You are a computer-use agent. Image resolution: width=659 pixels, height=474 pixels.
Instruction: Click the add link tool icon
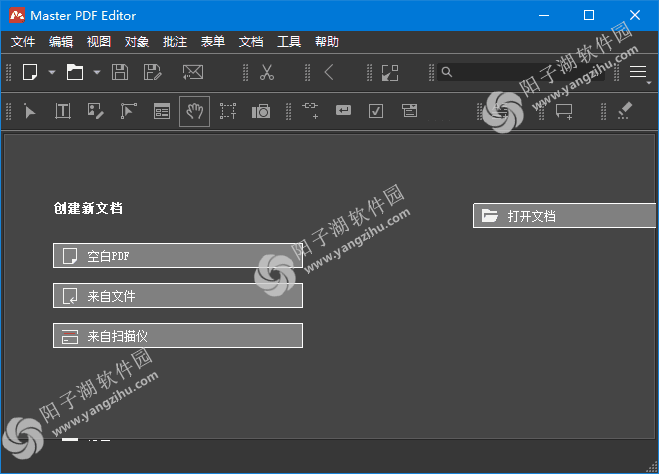click(310, 110)
